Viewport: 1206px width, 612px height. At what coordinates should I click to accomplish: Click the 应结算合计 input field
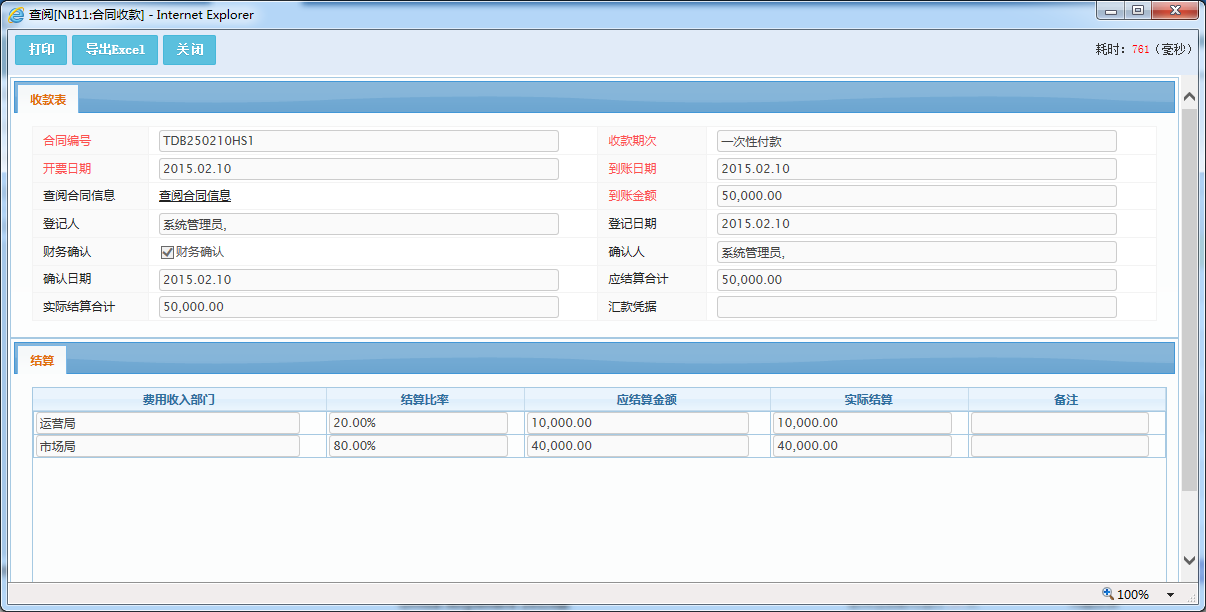917,280
